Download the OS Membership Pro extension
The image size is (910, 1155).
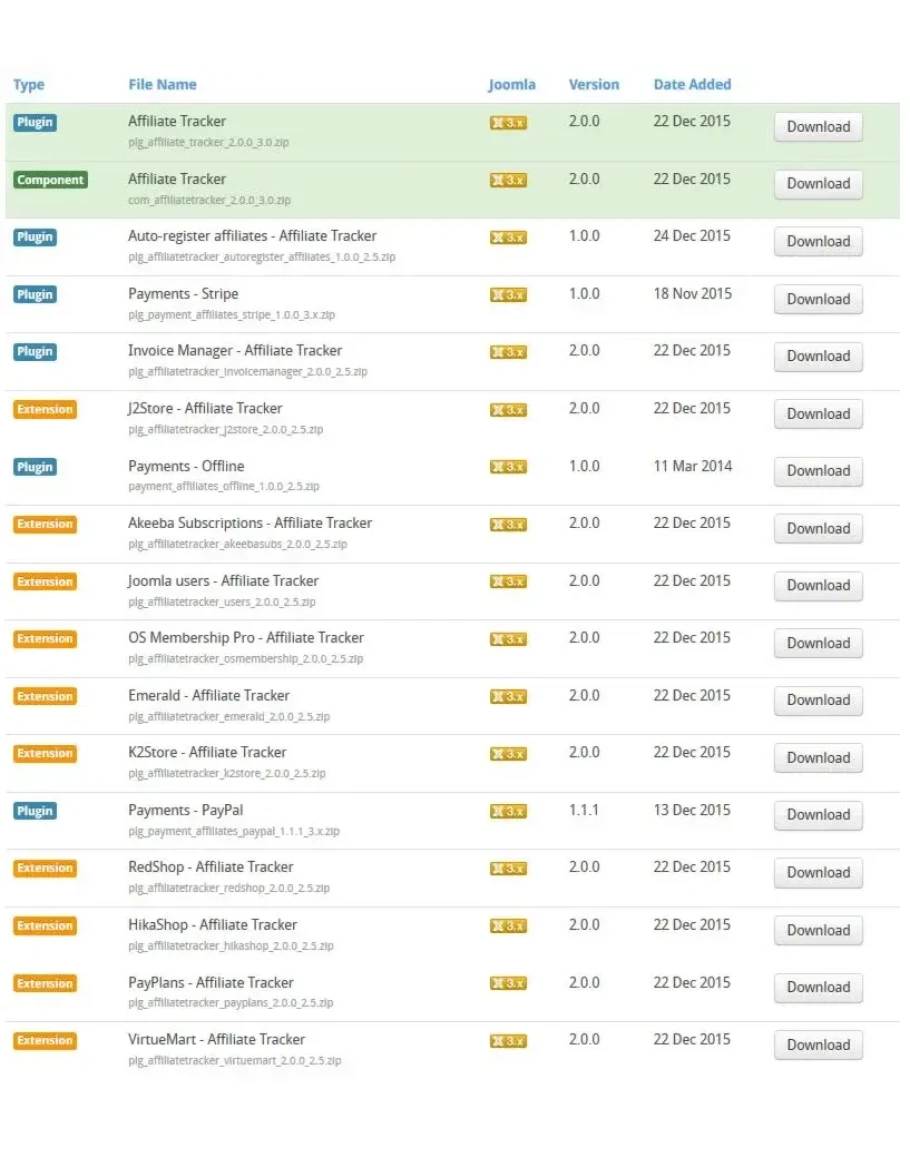pos(817,644)
